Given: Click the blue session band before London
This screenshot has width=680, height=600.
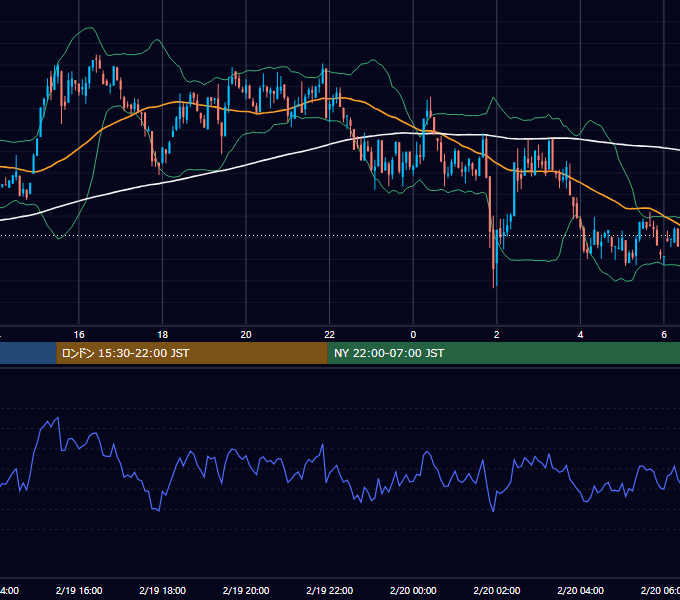Looking at the screenshot, I should tap(28, 353).
